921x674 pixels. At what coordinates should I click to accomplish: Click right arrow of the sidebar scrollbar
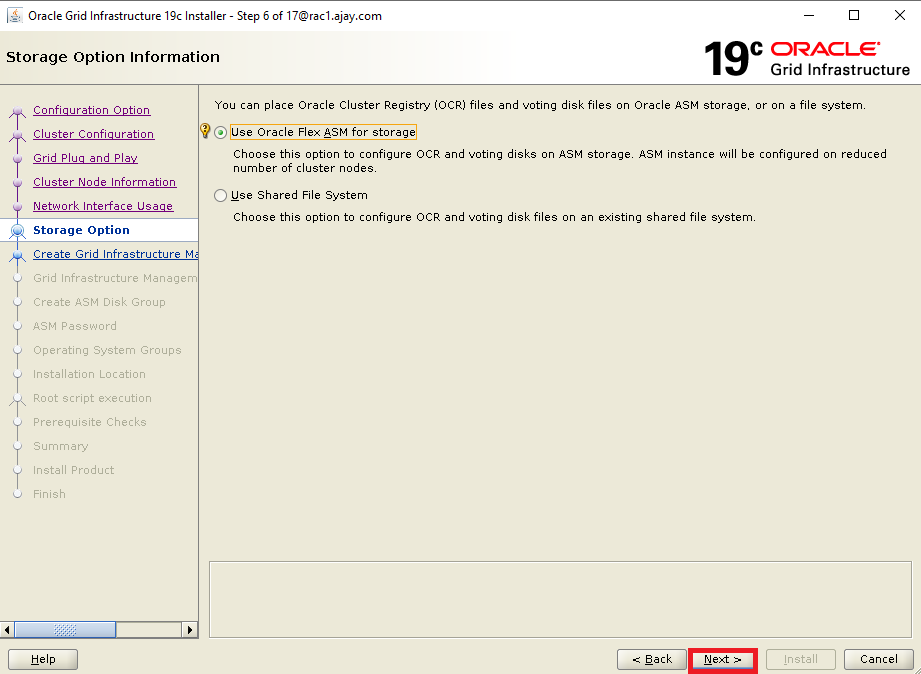pos(189,630)
